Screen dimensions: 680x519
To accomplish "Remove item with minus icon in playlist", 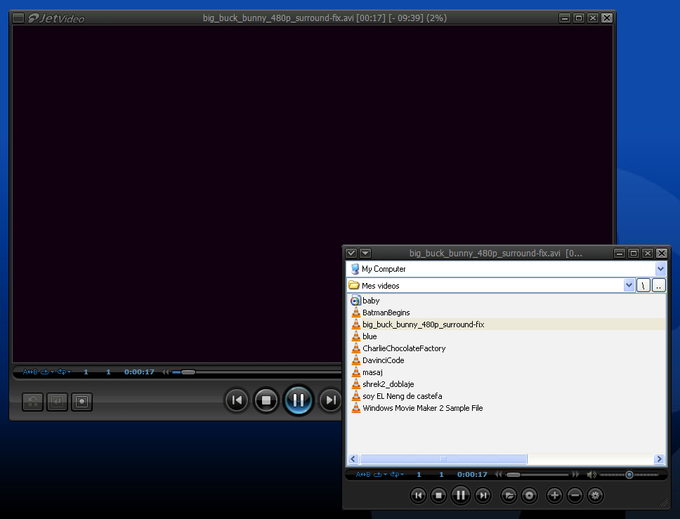I will pos(575,495).
